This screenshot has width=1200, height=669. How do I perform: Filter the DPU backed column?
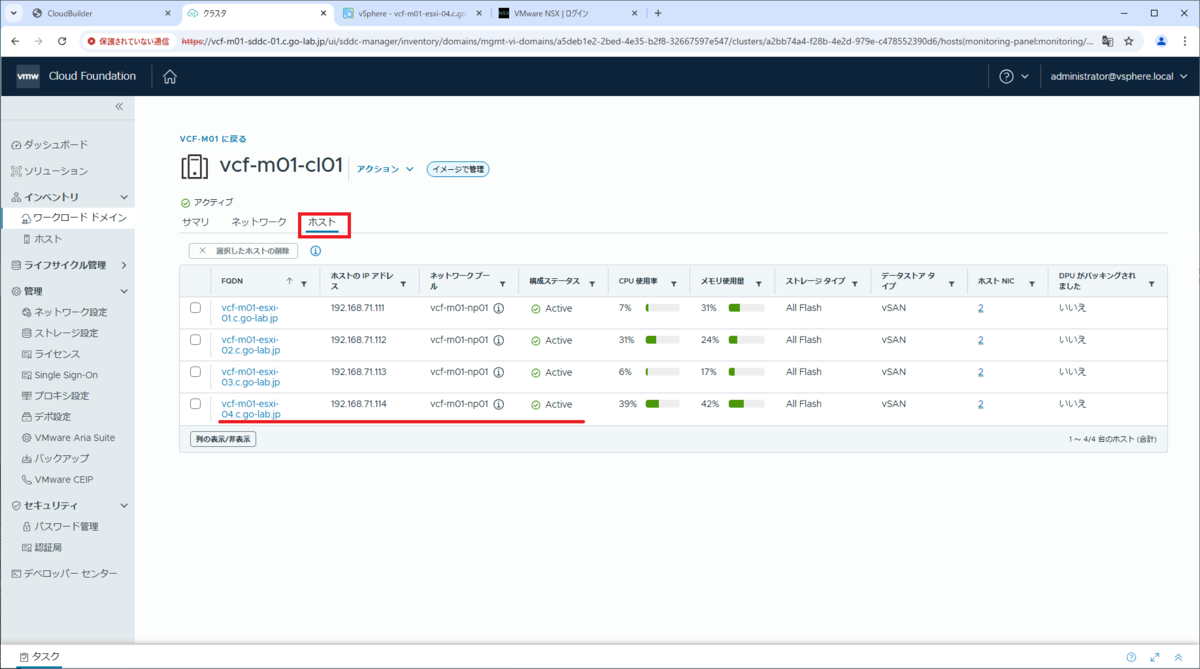[x=1151, y=284]
